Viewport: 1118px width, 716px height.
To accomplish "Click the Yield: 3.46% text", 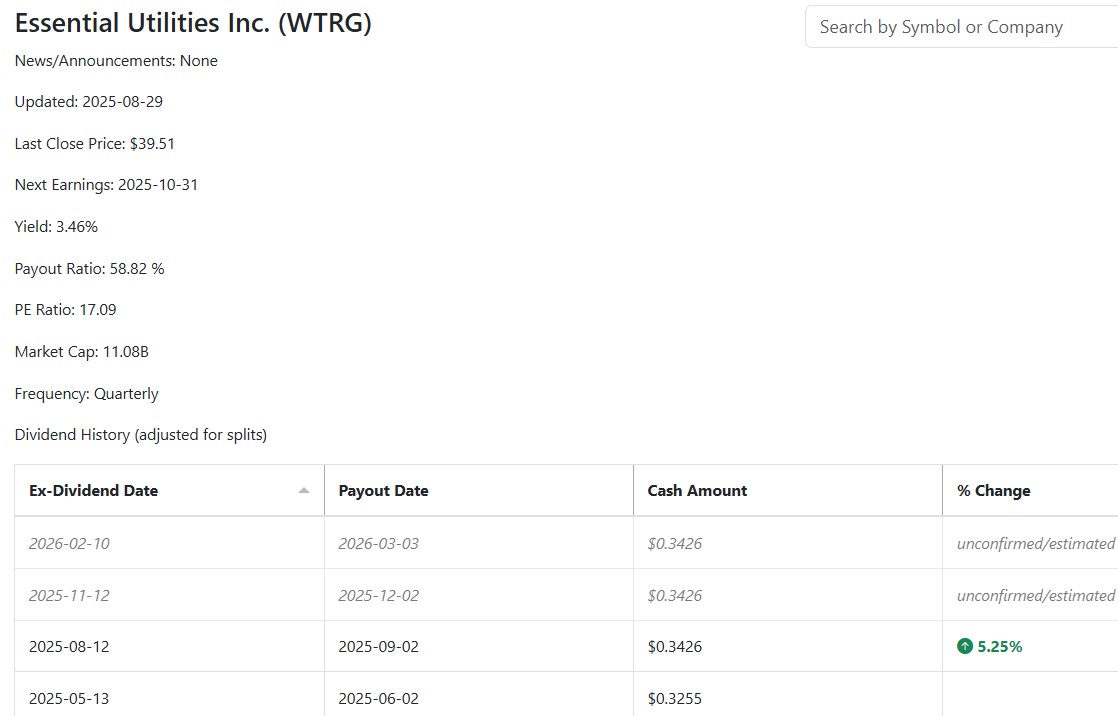I will [x=56, y=227].
